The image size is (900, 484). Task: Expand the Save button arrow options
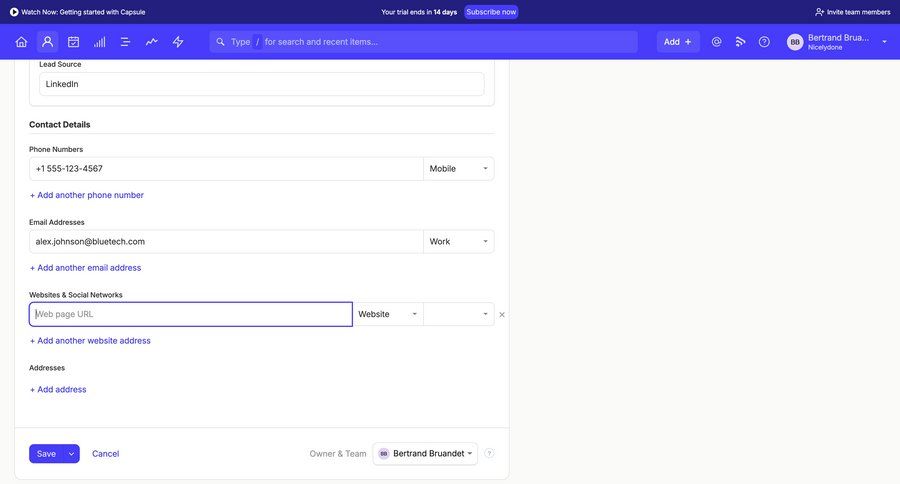71,454
